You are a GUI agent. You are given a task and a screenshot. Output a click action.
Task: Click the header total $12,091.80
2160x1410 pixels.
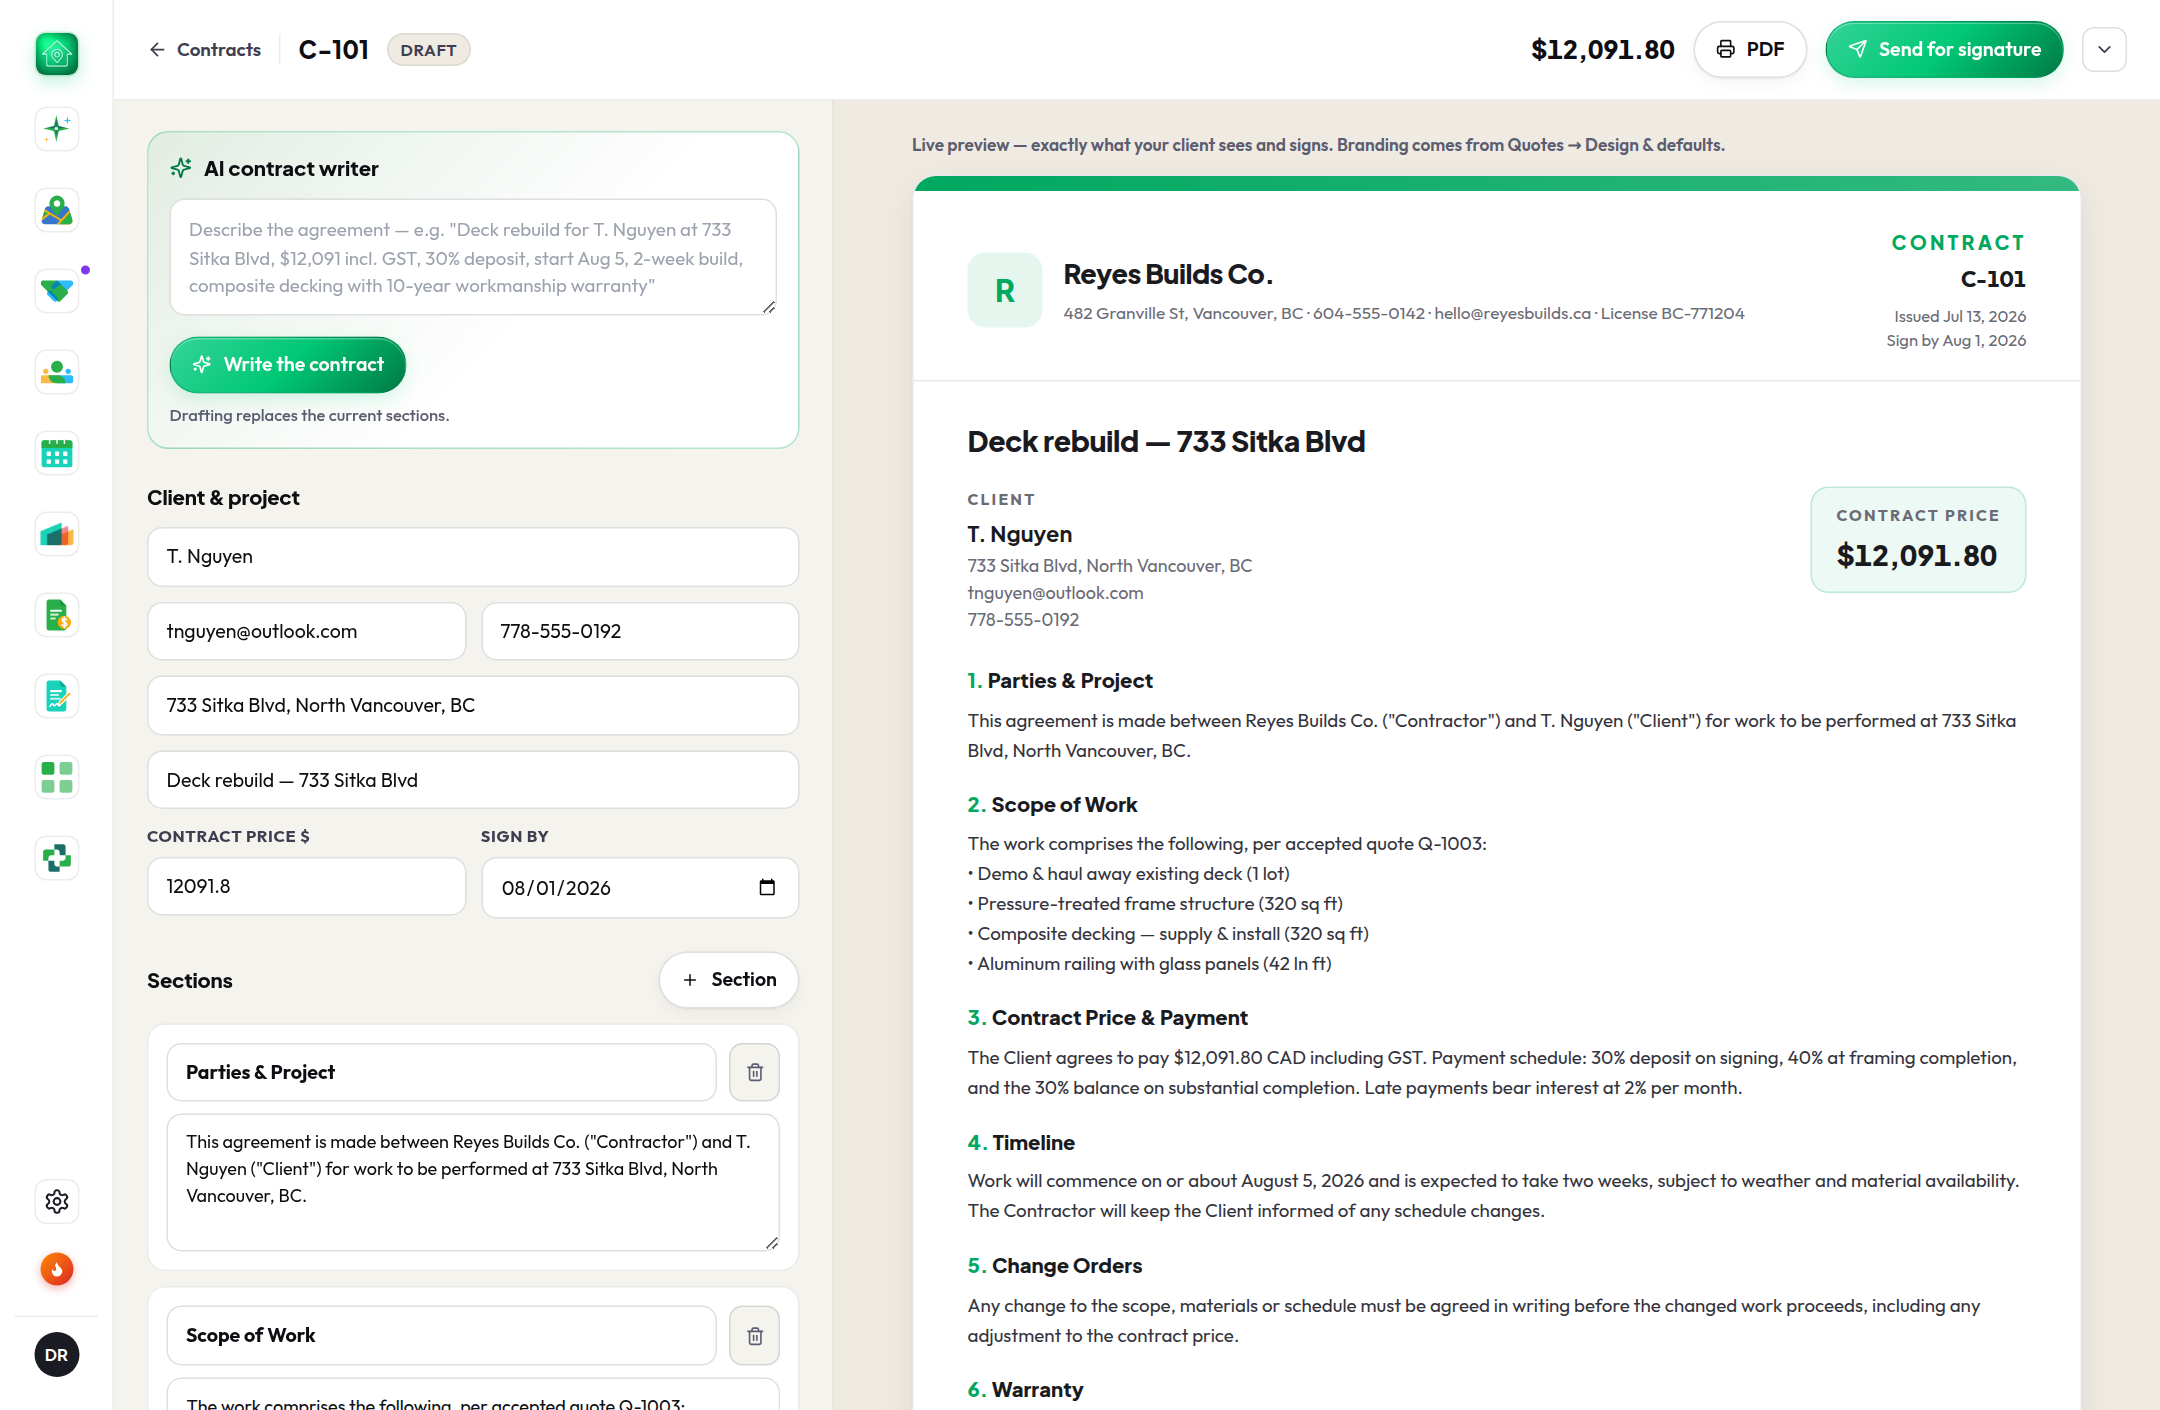[x=1602, y=50]
